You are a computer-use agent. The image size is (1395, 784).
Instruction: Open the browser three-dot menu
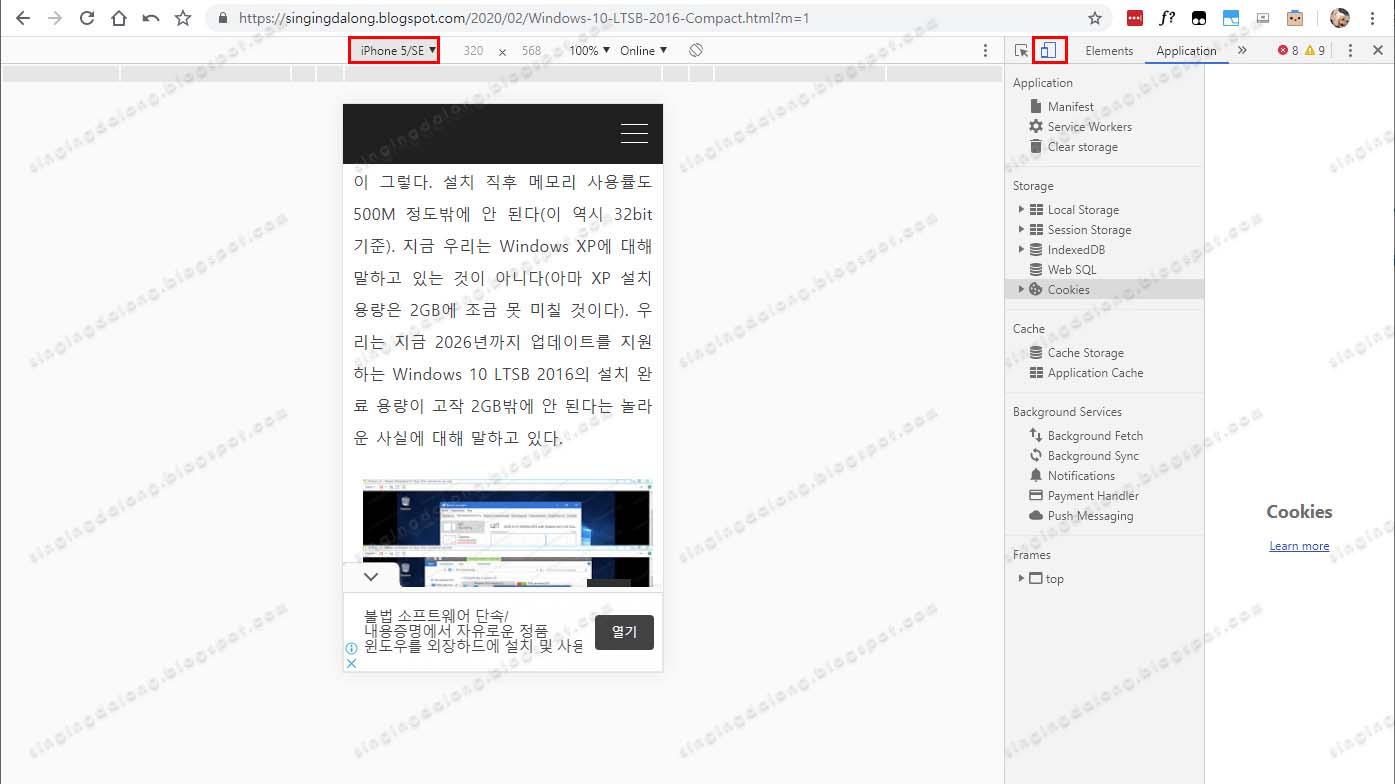coord(1375,18)
